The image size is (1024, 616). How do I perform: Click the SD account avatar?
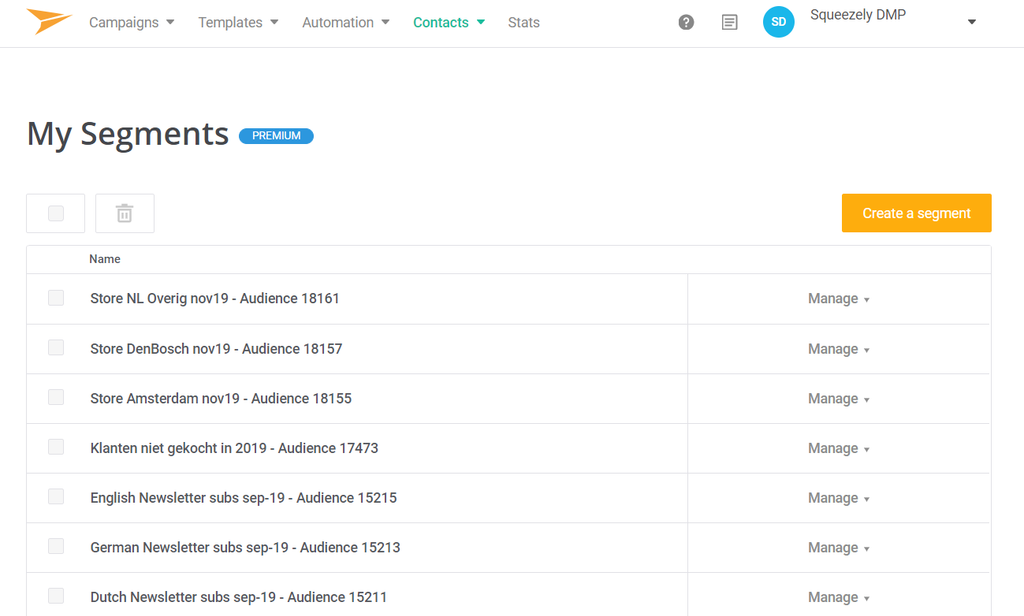(778, 22)
